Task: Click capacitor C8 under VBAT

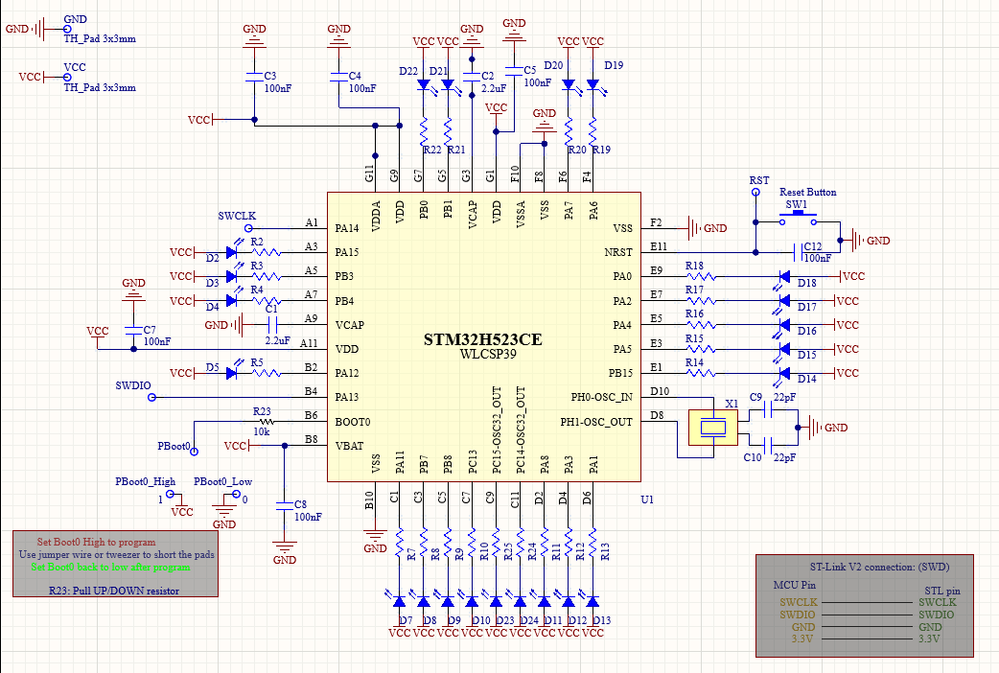Action: tap(284, 505)
